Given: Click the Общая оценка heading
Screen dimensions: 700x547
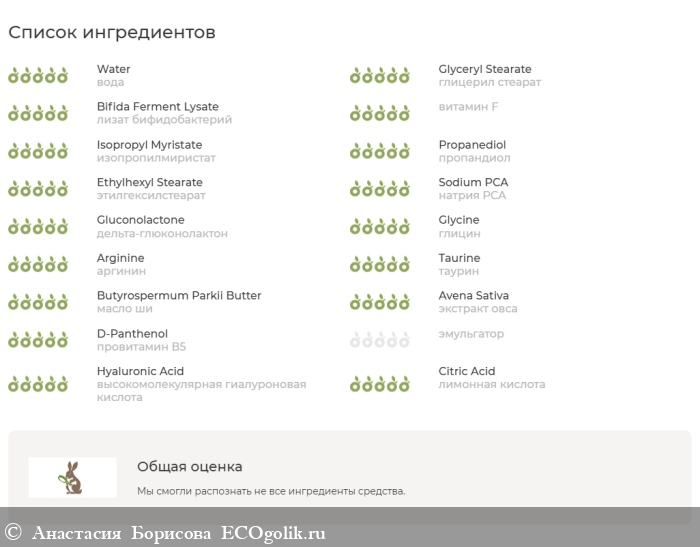Looking at the screenshot, I should pos(189,467).
